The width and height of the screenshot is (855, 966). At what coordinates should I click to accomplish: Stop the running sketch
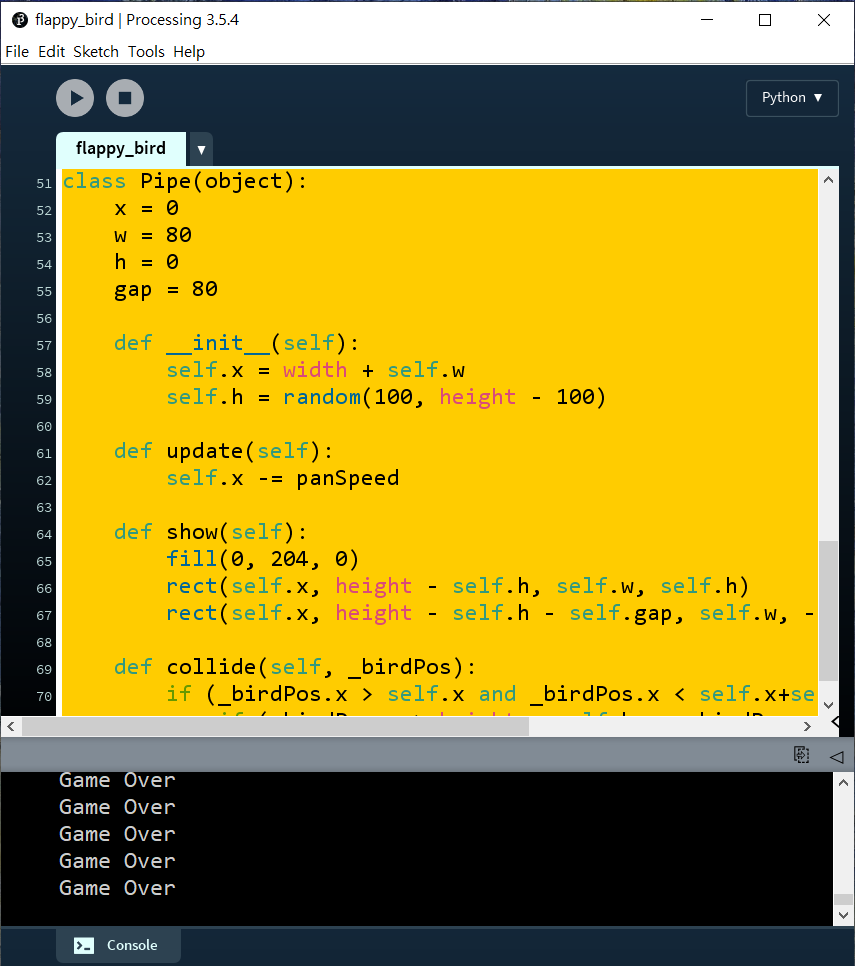click(x=125, y=98)
